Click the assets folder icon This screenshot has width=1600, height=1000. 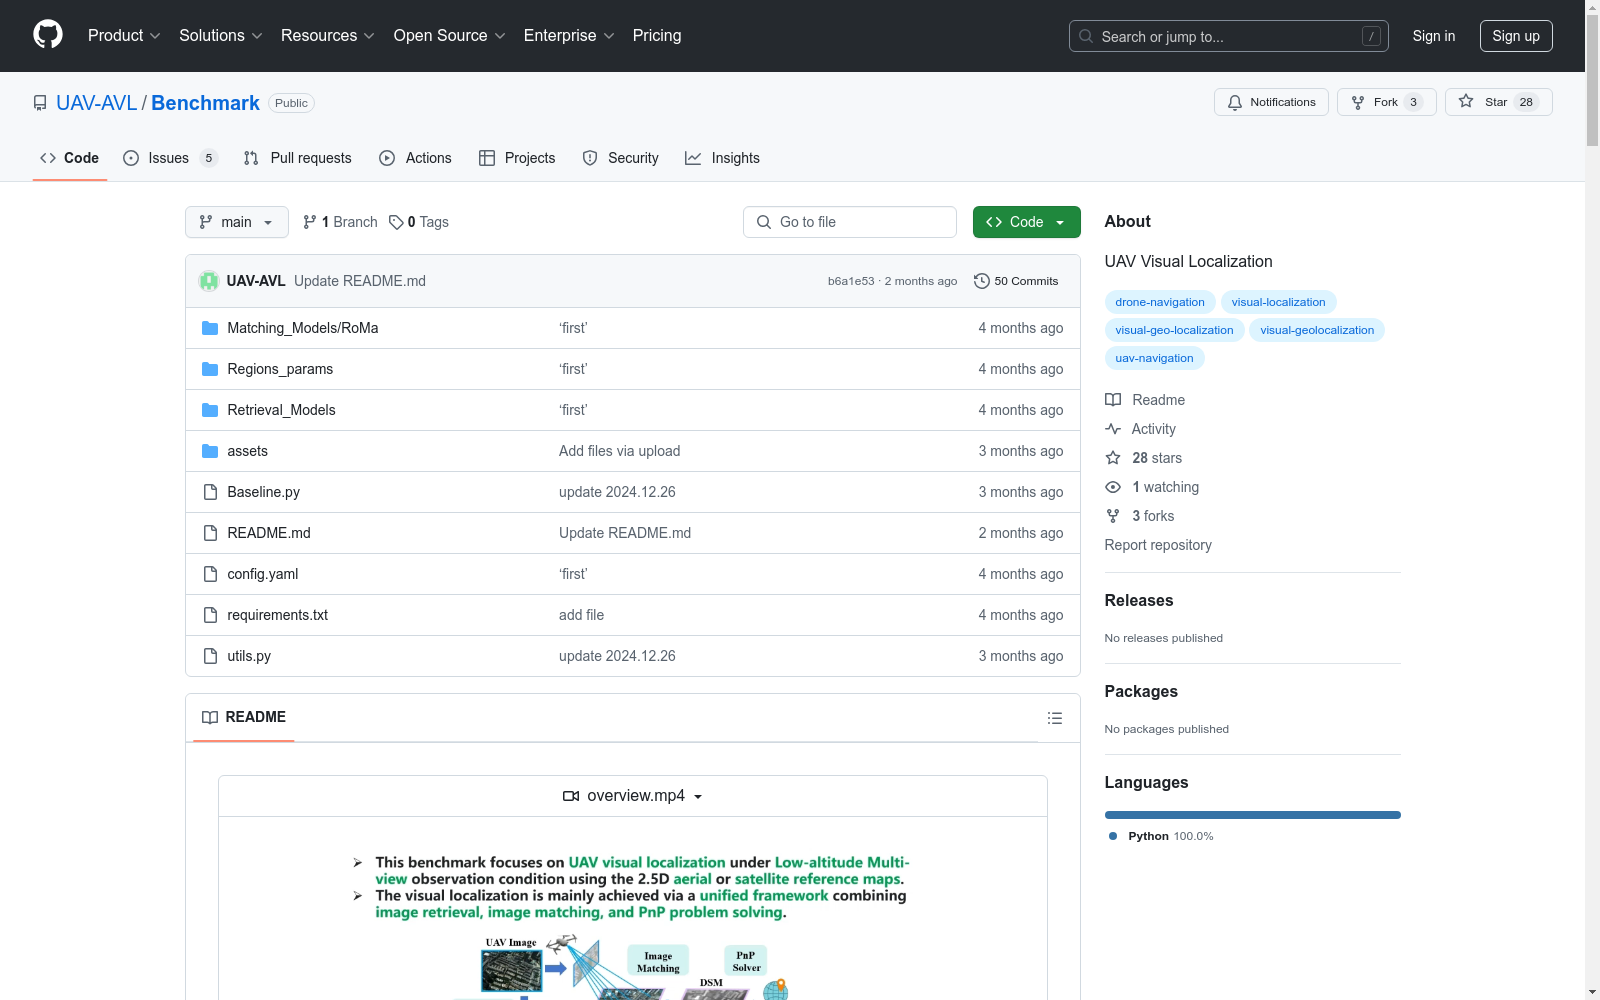click(210, 451)
